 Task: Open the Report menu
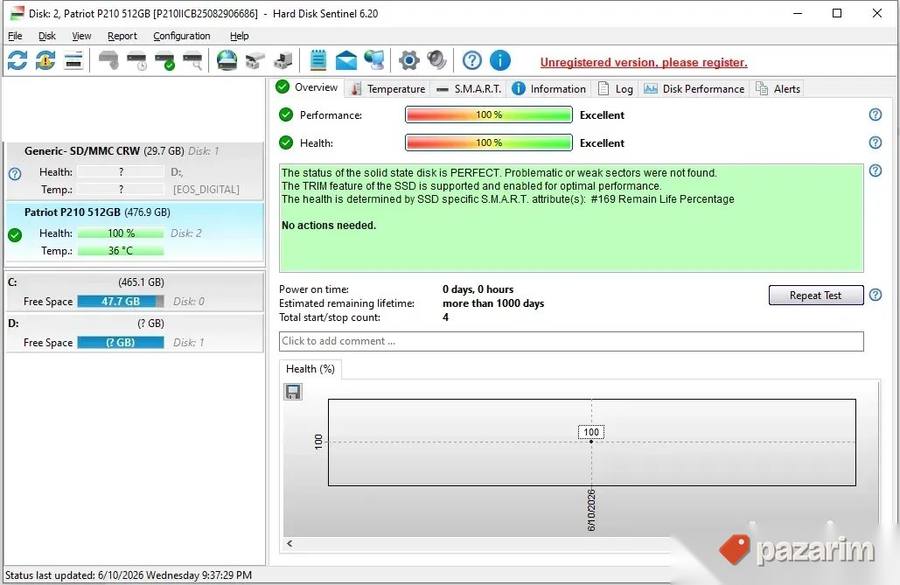click(x=122, y=36)
